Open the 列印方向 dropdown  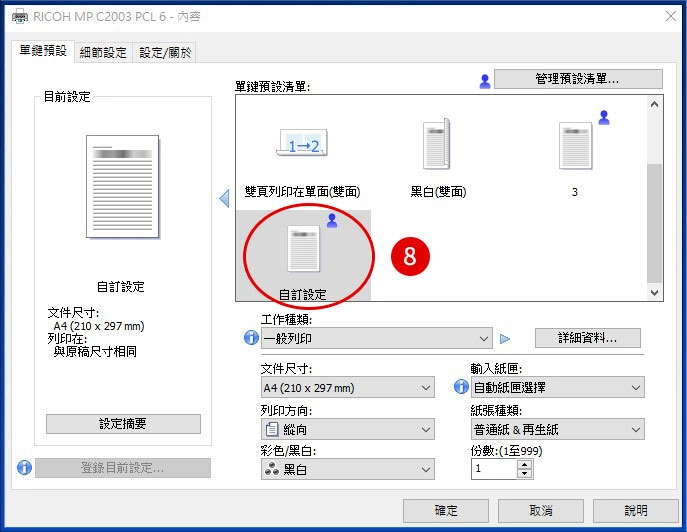pos(347,429)
